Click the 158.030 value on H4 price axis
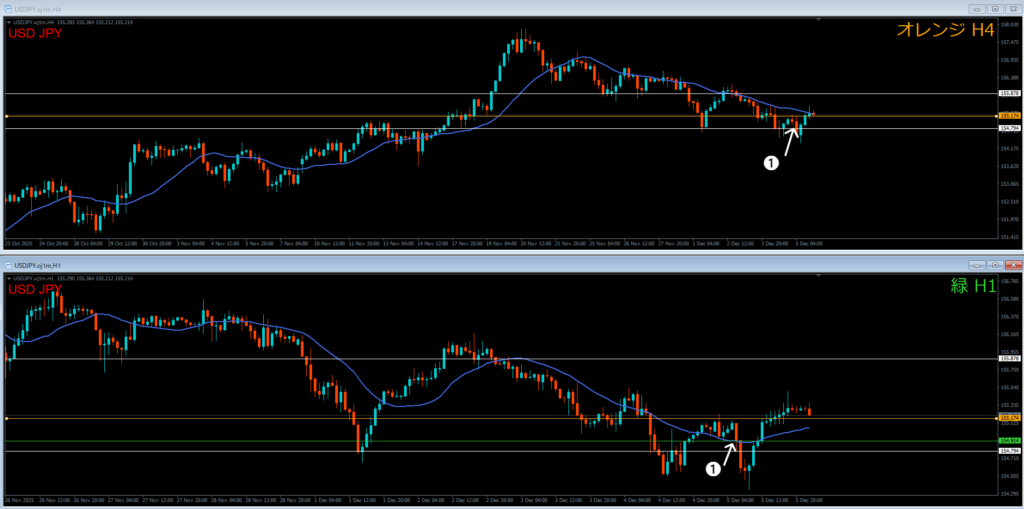This screenshot has width=1024, height=509. point(1010,23)
